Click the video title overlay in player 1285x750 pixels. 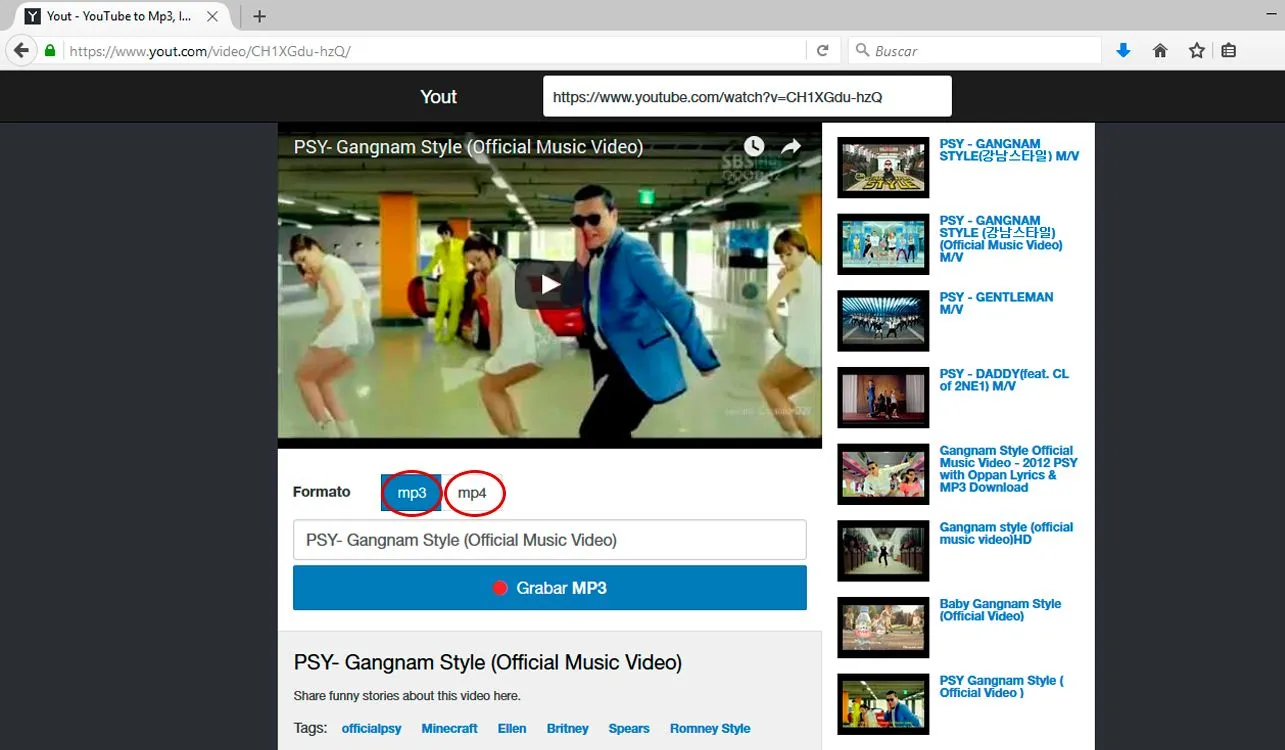[468, 147]
